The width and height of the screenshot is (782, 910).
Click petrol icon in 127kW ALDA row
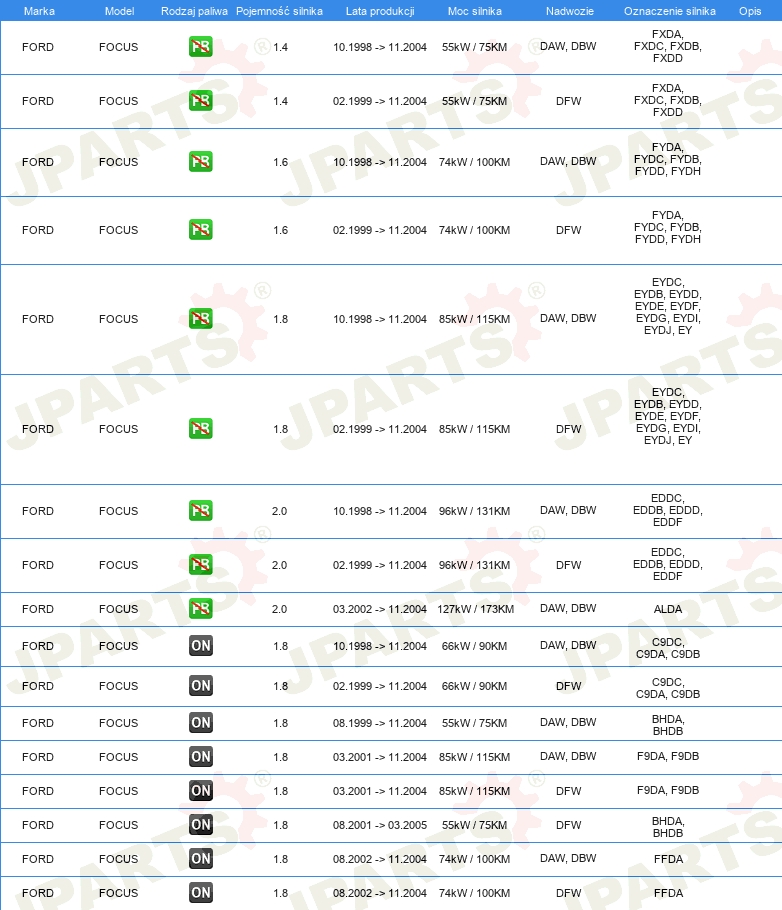click(x=200, y=608)
